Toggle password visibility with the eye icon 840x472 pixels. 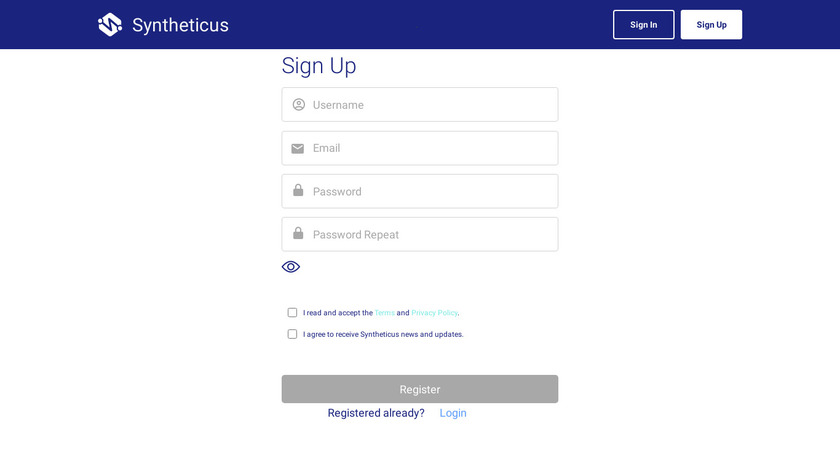pos(291,267)
